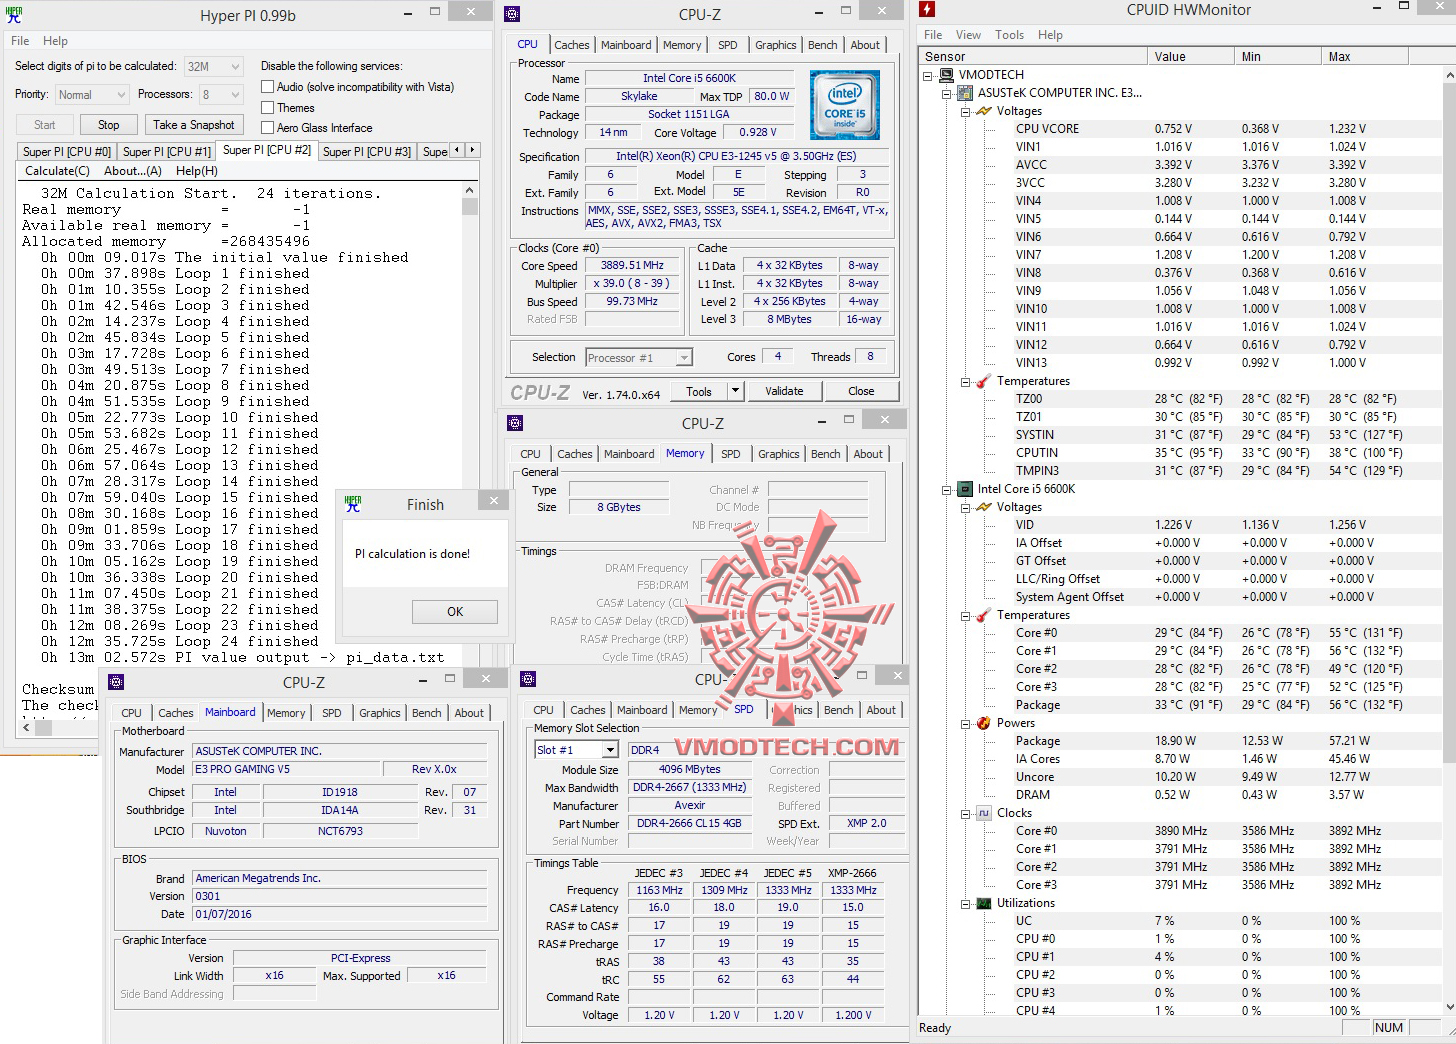
Task: Collapse the Clocks section in HWMonitor
Action: (966, 813)
